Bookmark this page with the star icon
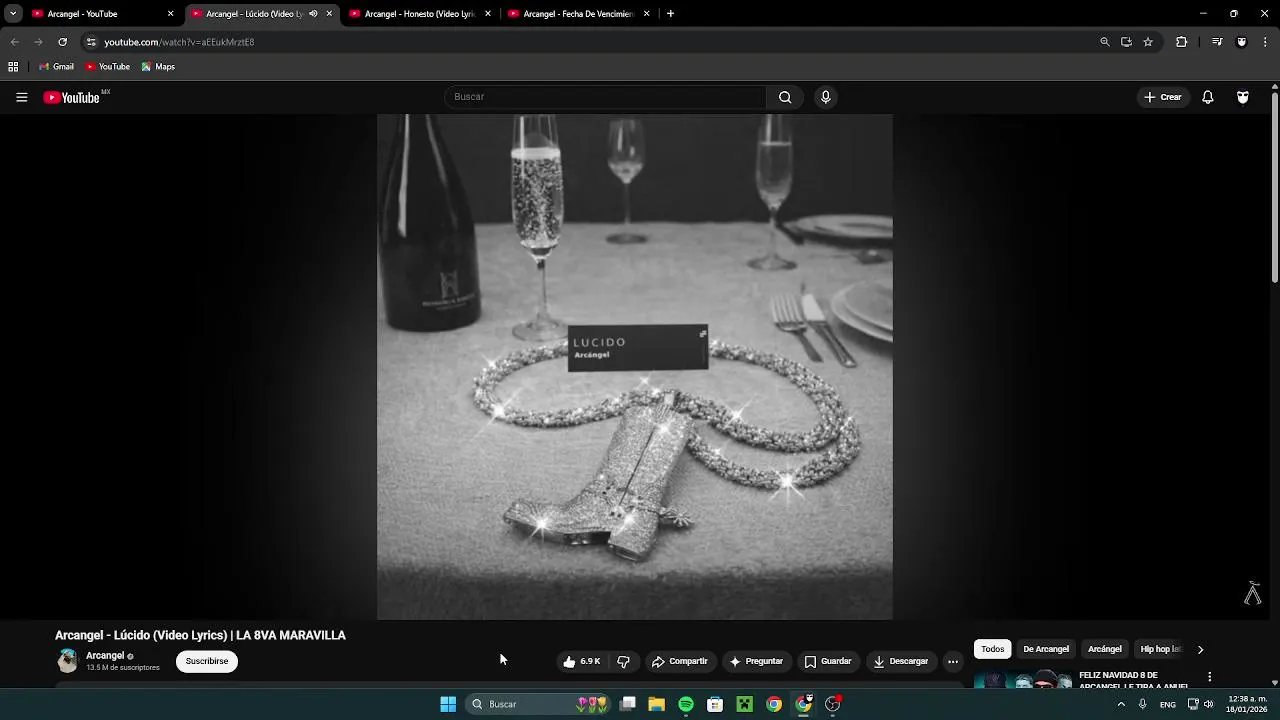 (1148, 42)
